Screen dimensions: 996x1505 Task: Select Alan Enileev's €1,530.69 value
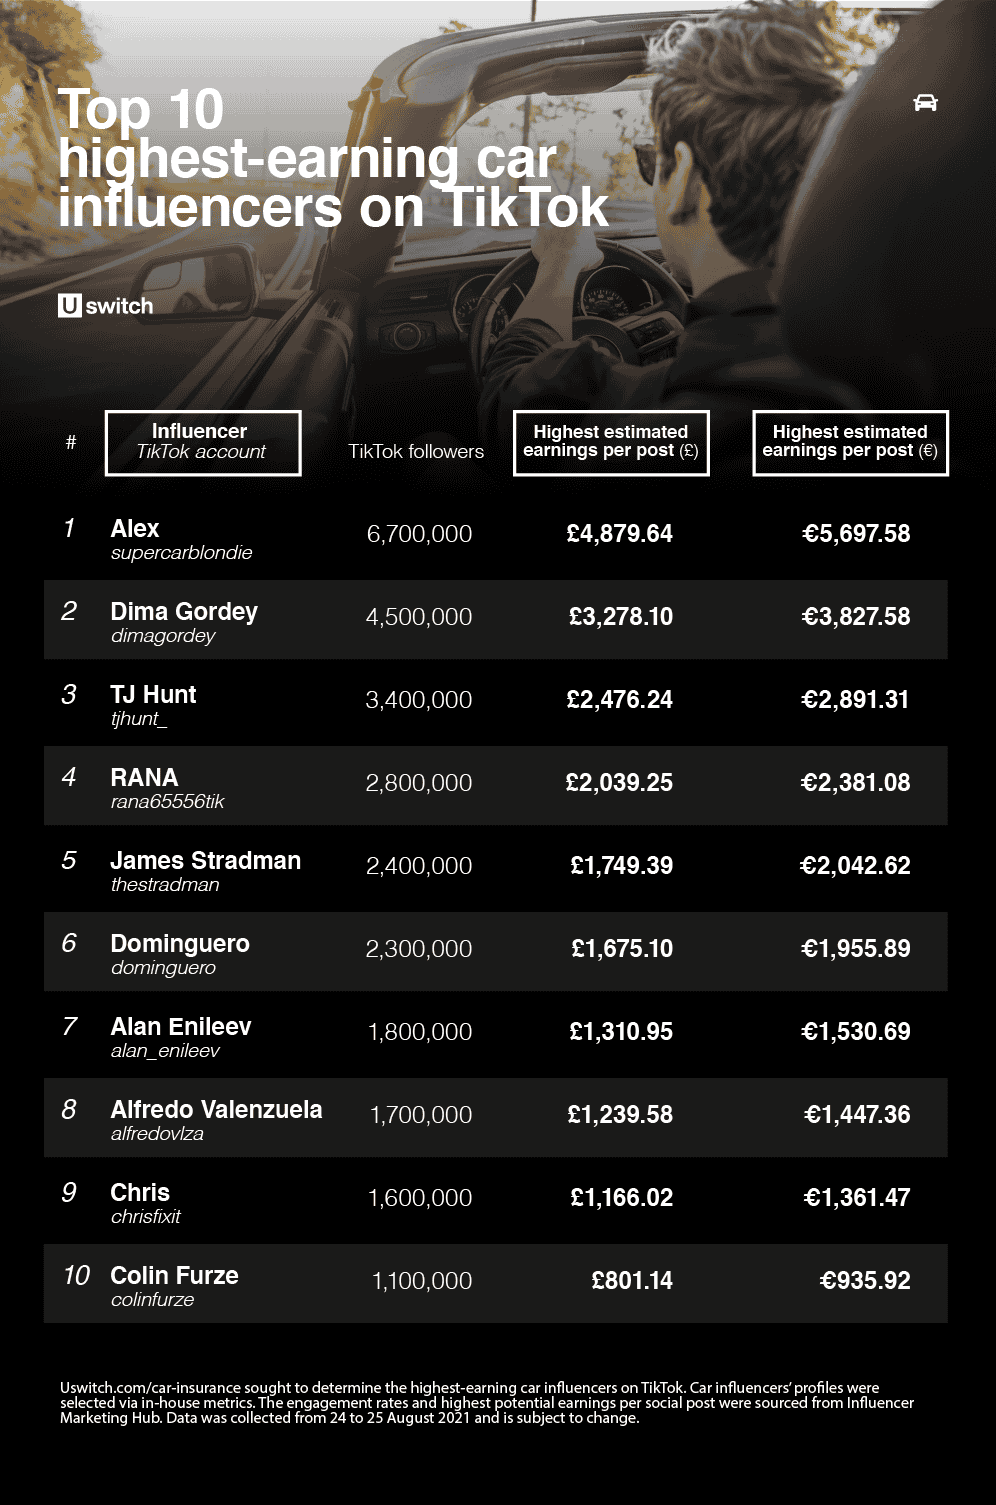(x=856, y=1032)
